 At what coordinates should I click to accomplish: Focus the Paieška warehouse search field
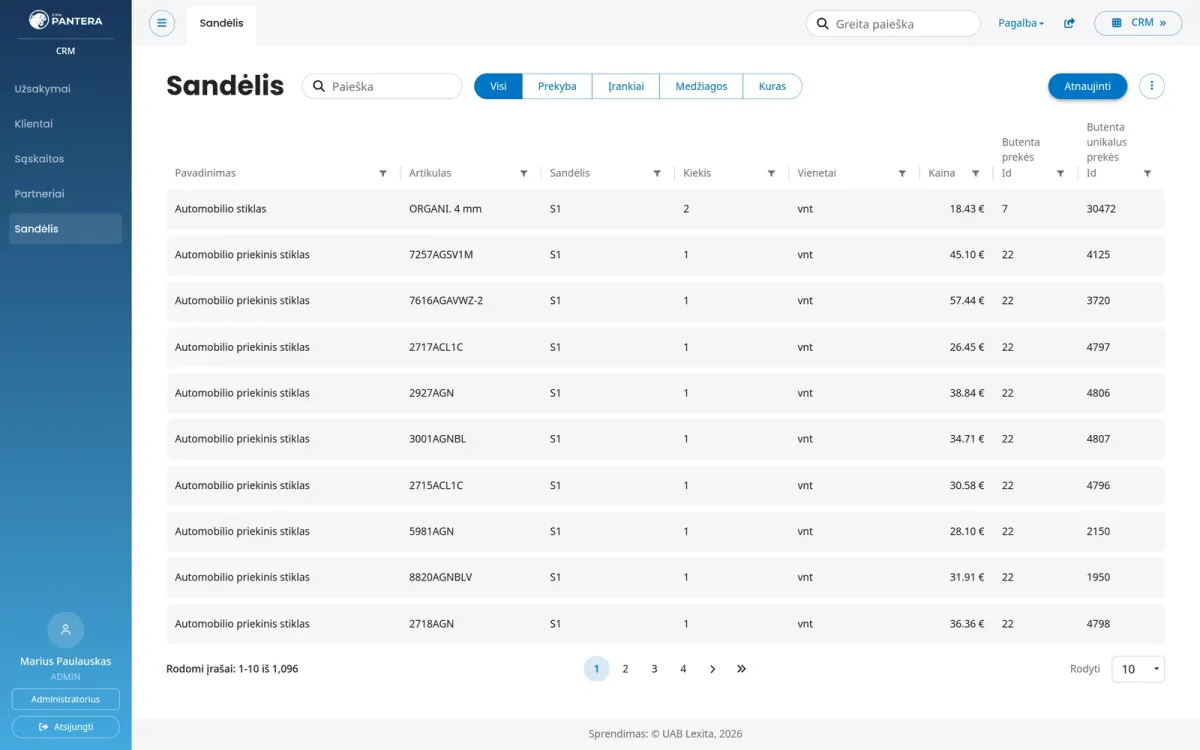click(382, 86)
